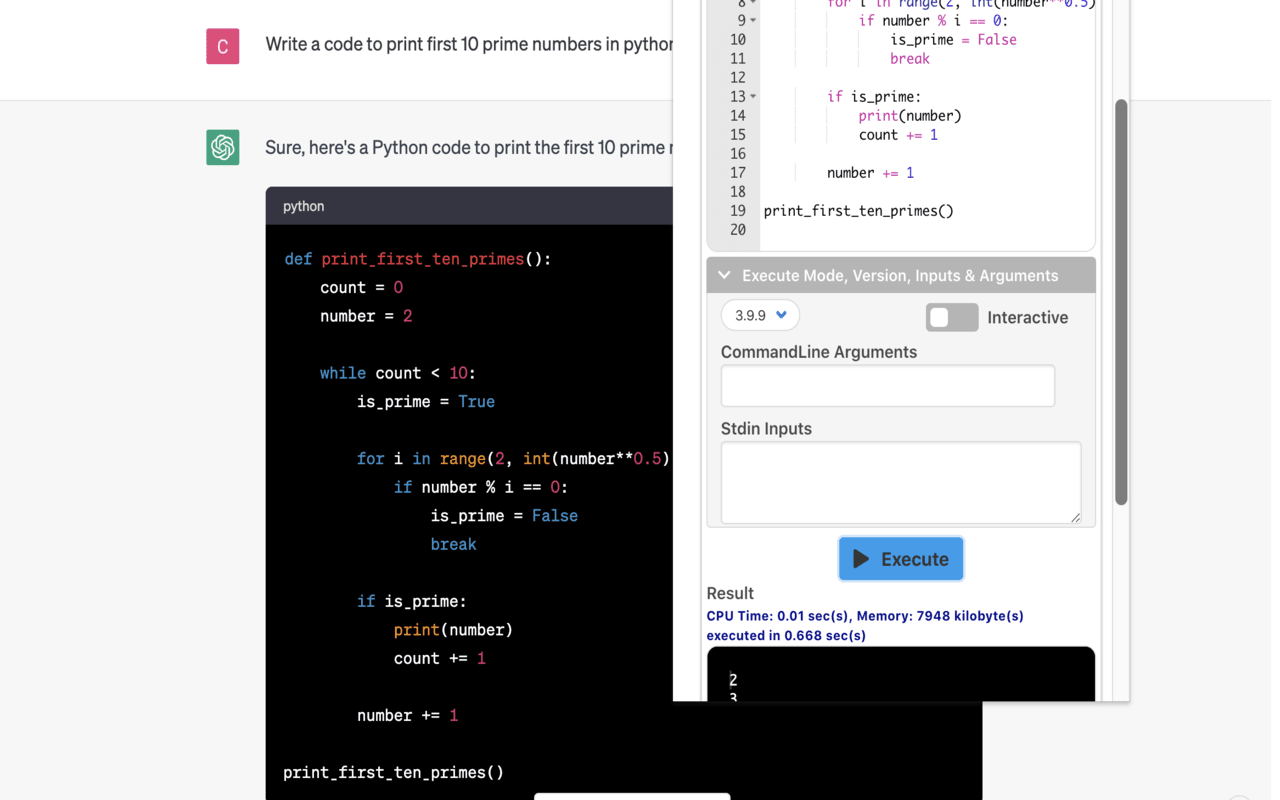
Task: Focus the Stdin Inputs text area
Action: pyautogui.click(x=901, y=483)
